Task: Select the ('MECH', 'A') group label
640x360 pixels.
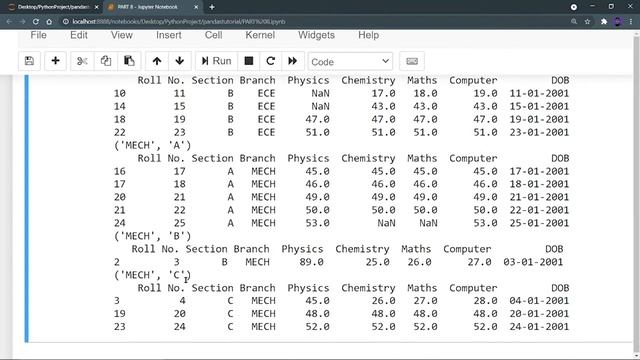Action: (153, 145)
